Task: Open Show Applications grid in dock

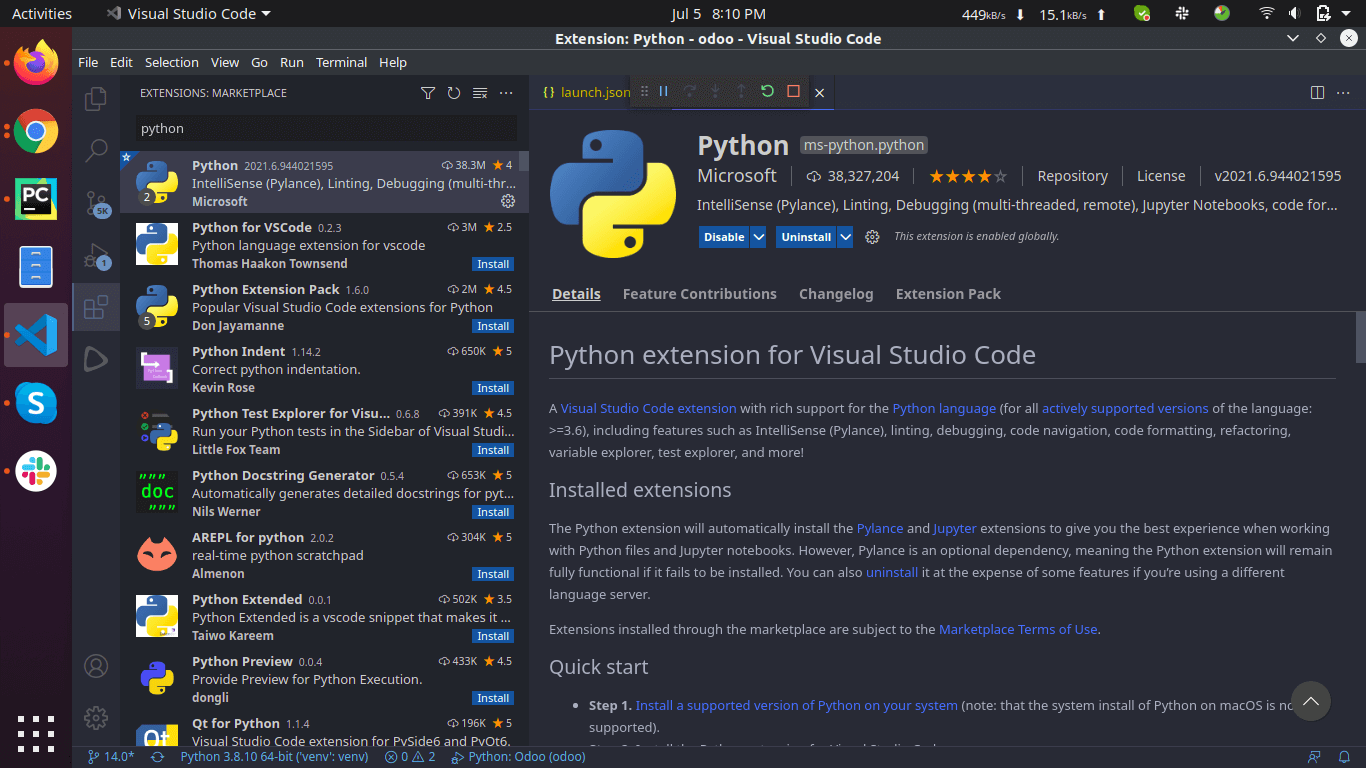Action: tap(36, 733)
